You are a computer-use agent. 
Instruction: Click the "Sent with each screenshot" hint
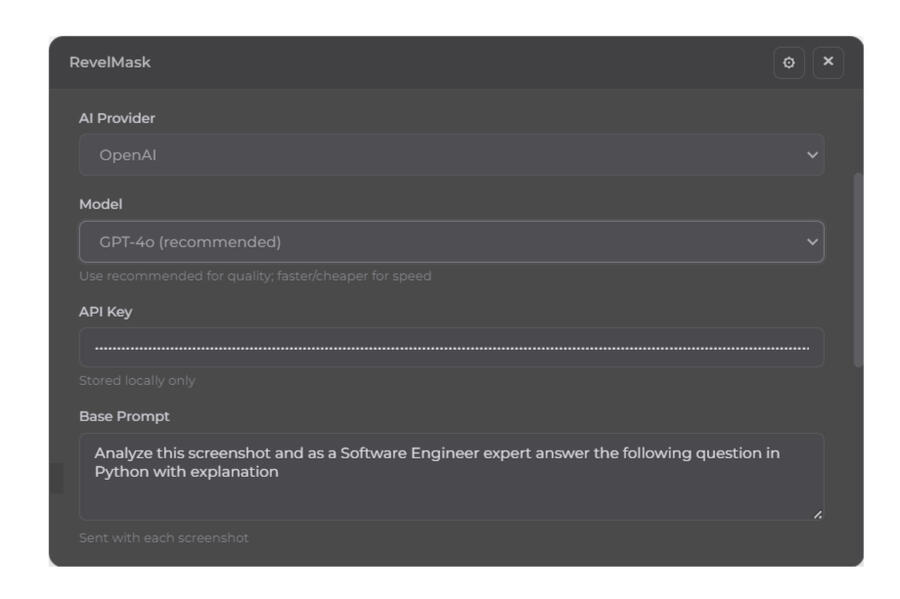pyautogui.click(x=163, y=538)
